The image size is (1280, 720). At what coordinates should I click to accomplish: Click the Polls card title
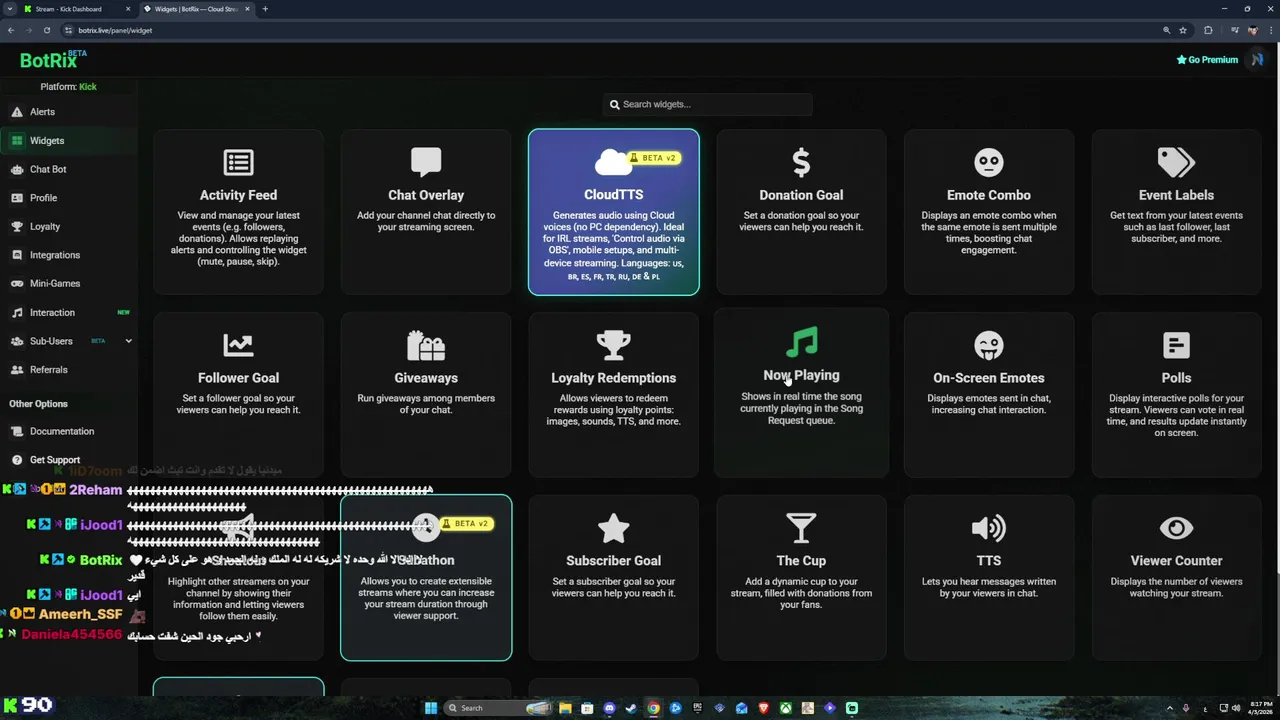[1176, 378]
